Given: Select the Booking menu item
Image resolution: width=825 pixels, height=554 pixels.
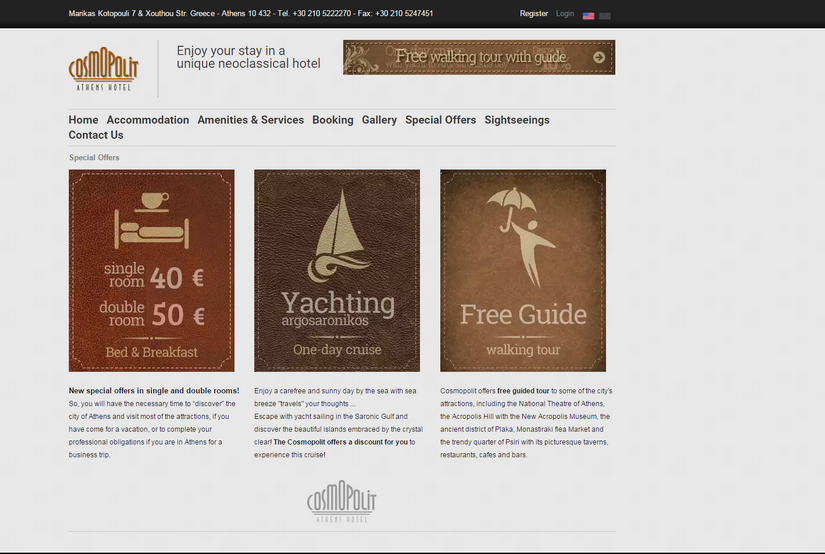Looking at the screenshot, I should pos(333,120).
